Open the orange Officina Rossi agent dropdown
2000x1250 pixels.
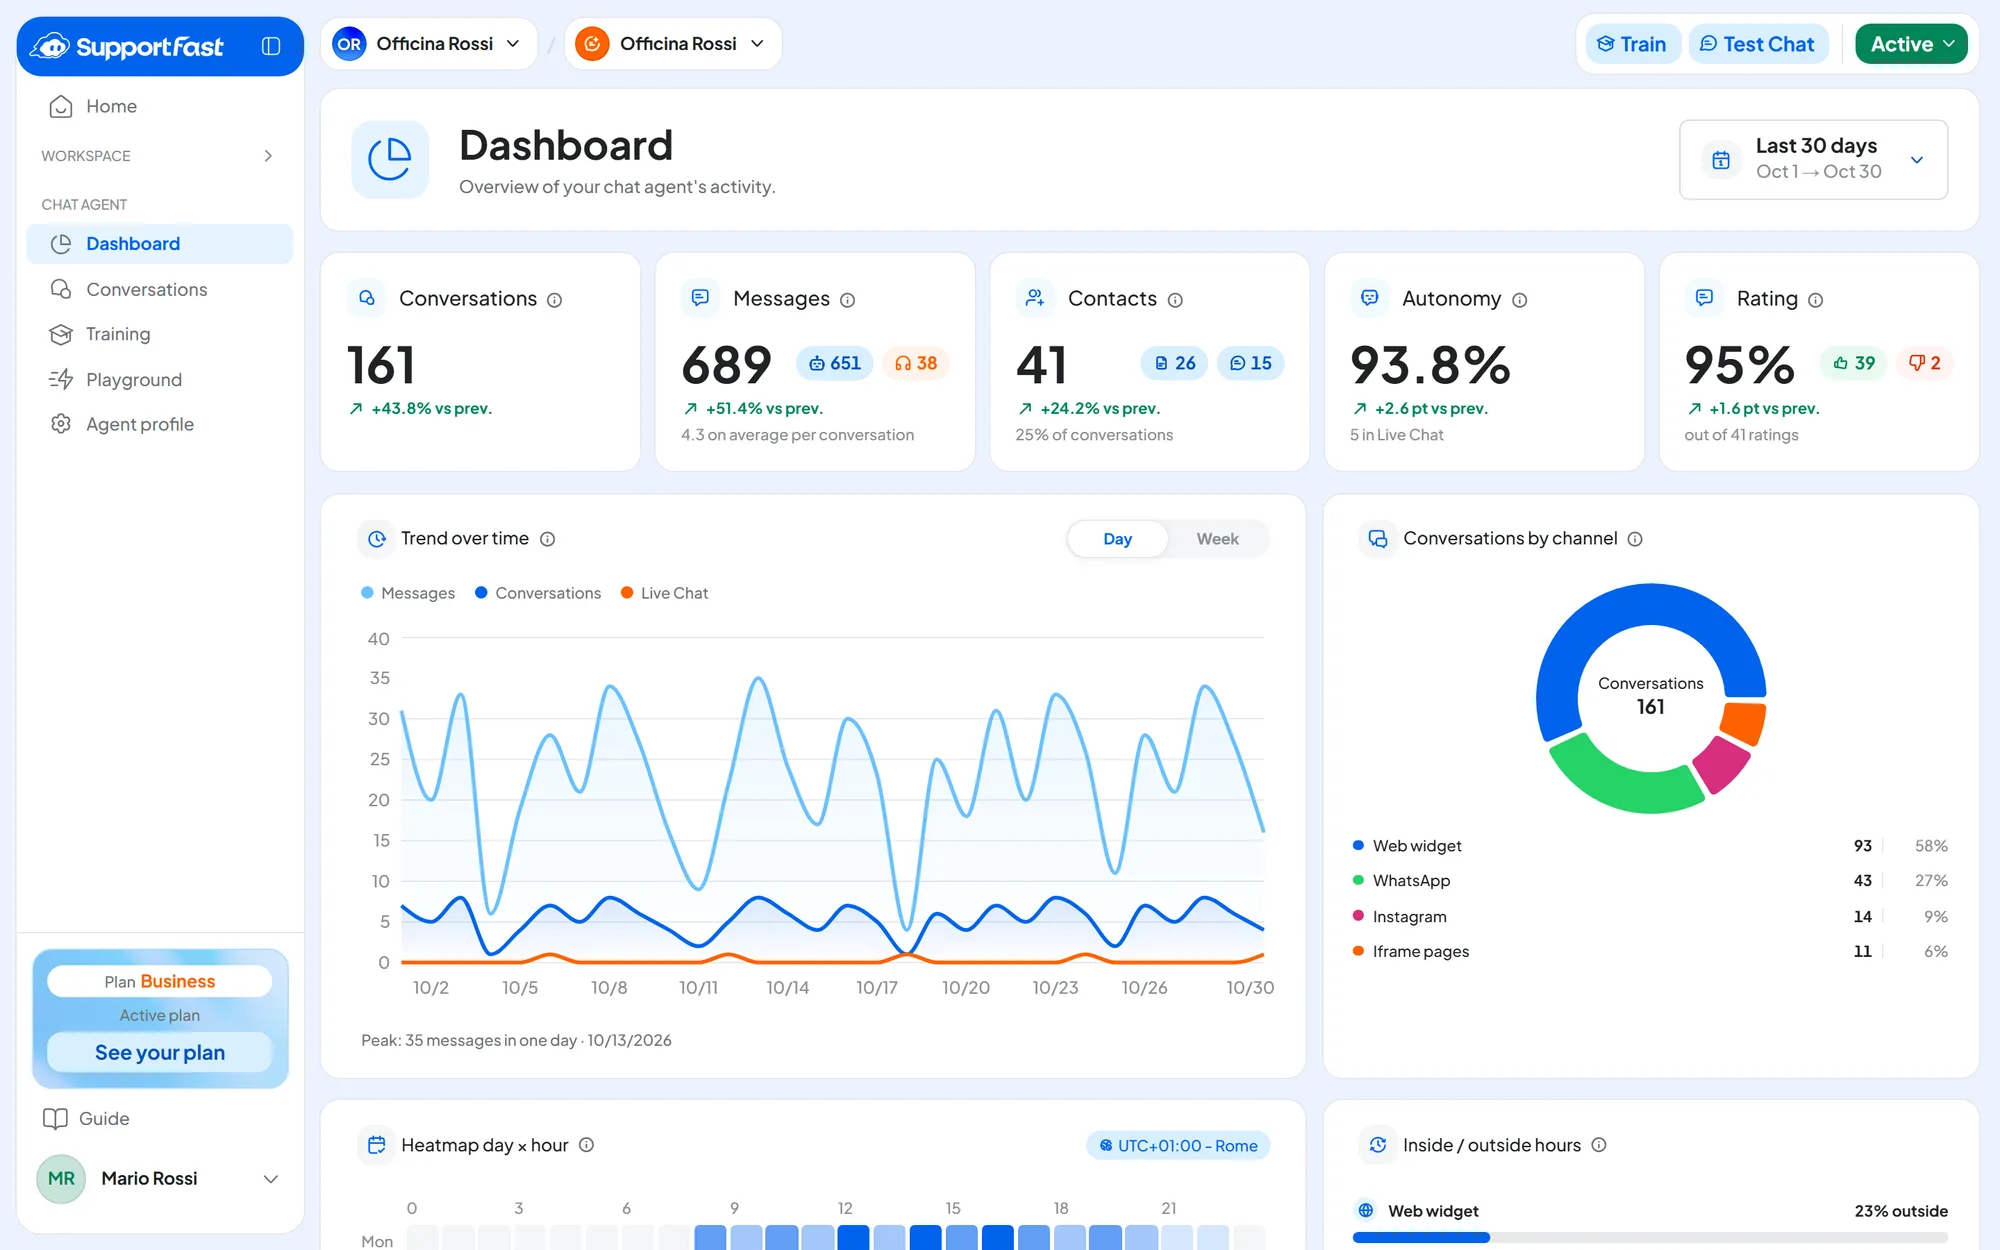point(673,44)
